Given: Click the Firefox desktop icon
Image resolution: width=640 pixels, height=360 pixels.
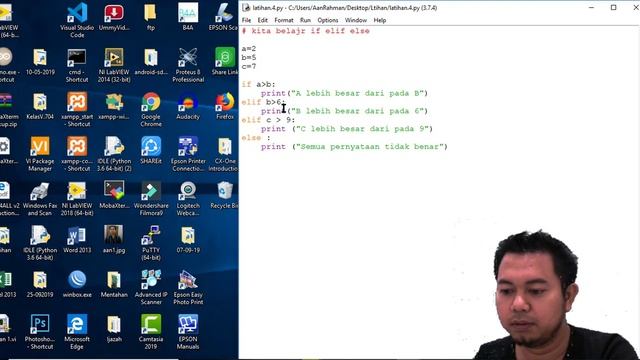Looking at the screenshot, I should [224, 106].
